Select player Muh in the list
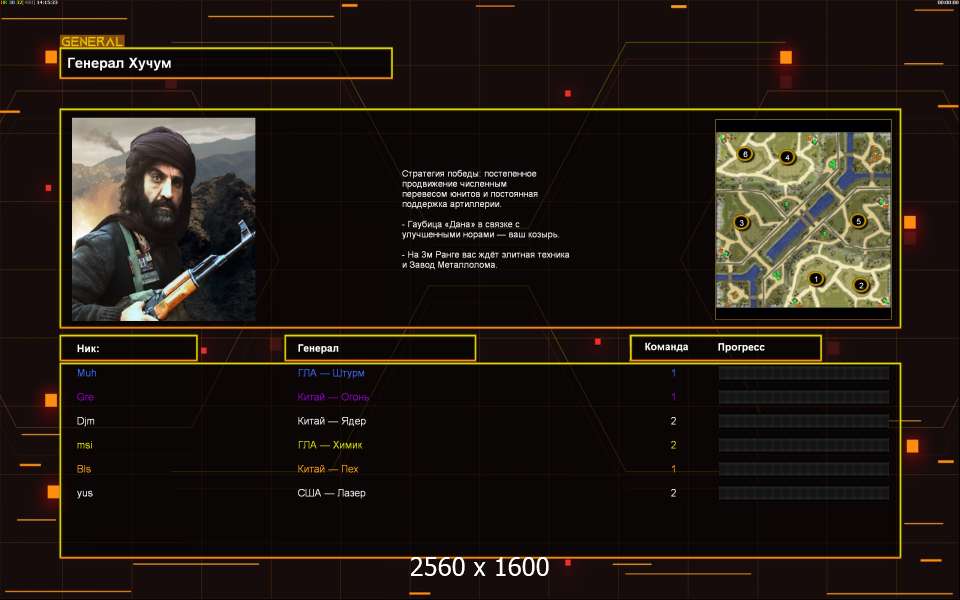 87,373
